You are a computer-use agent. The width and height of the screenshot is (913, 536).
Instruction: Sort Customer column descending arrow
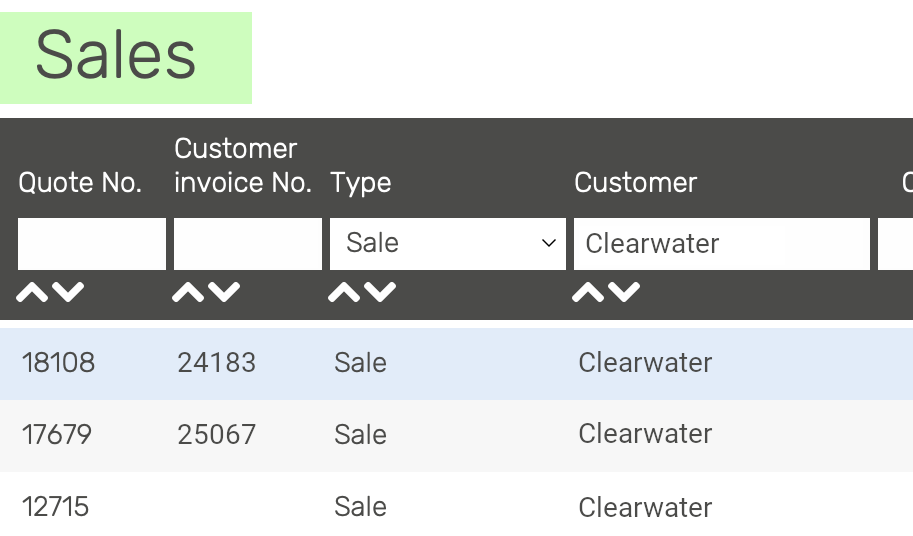pos(624,293)
